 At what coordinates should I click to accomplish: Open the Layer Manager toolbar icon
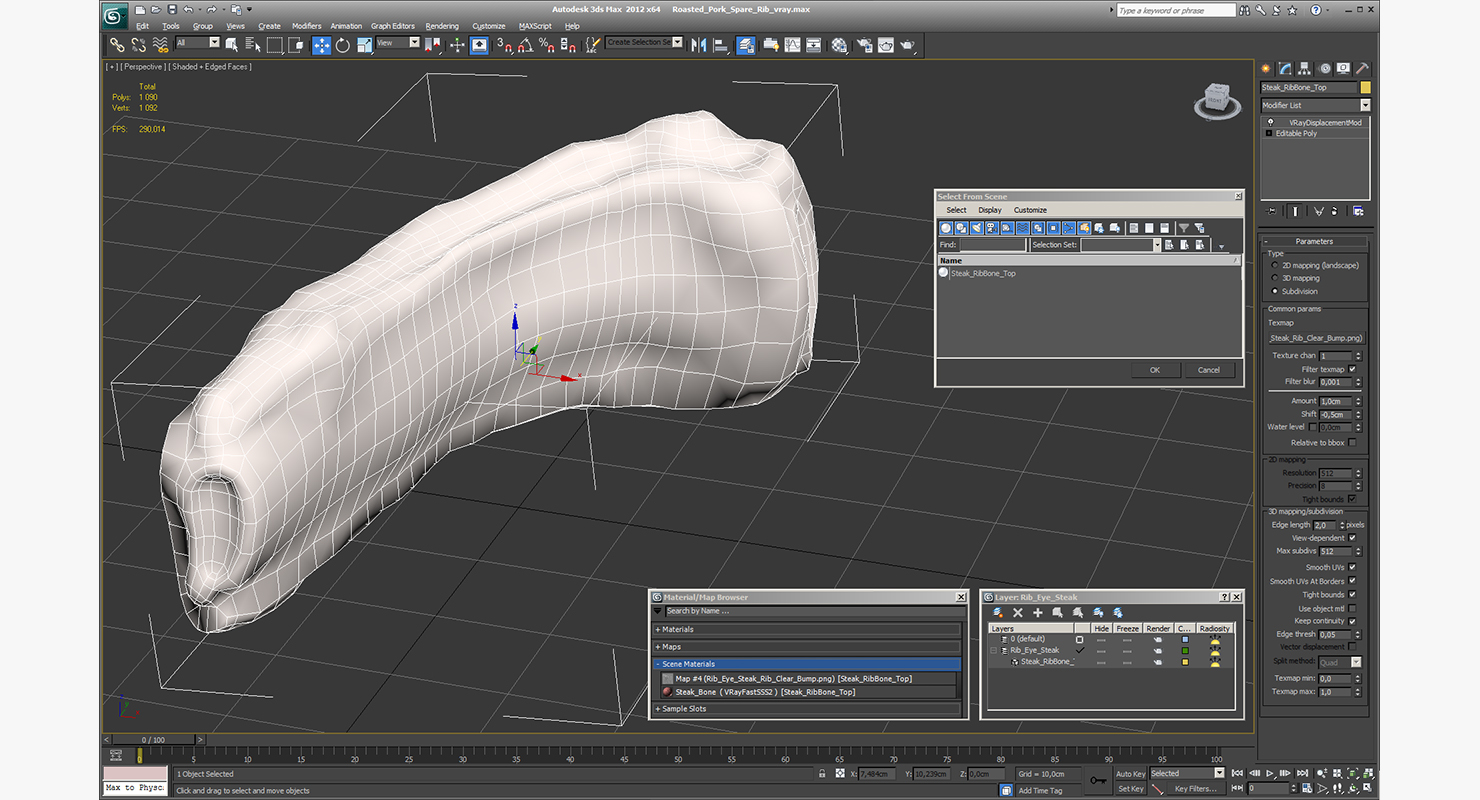pos(746,45)
